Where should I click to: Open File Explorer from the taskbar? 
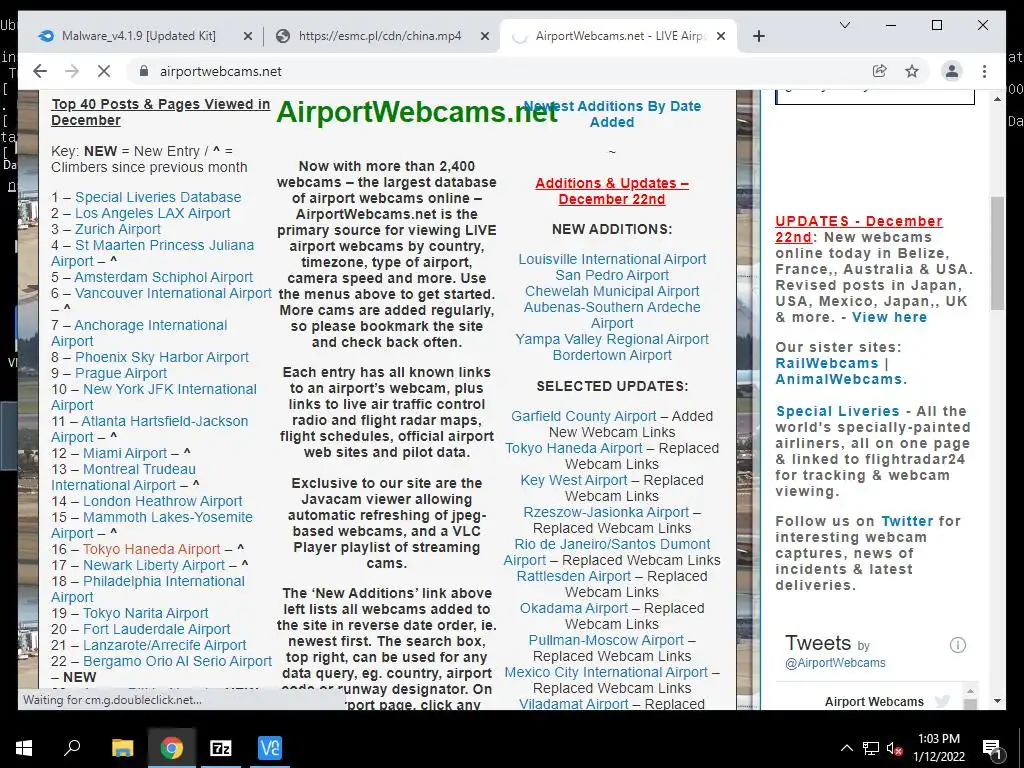tap(123, 748)
